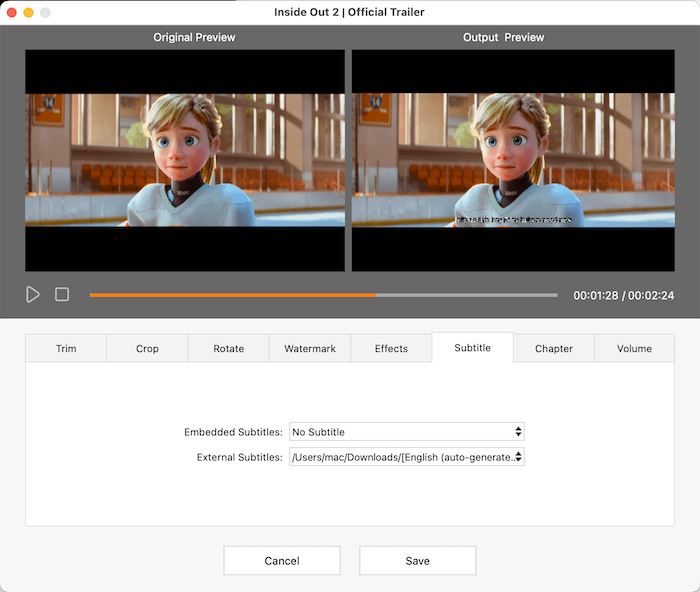This screenshot has width=700, height=592.
Task: Click the Save button
Action: click(417, 561)
